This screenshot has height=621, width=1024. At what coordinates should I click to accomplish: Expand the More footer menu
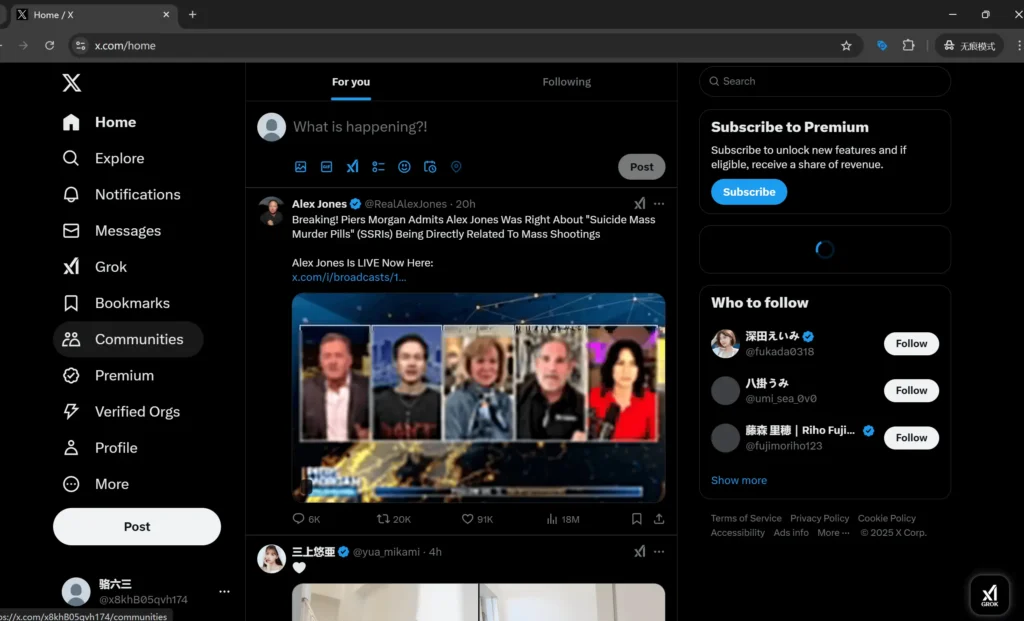833,532
